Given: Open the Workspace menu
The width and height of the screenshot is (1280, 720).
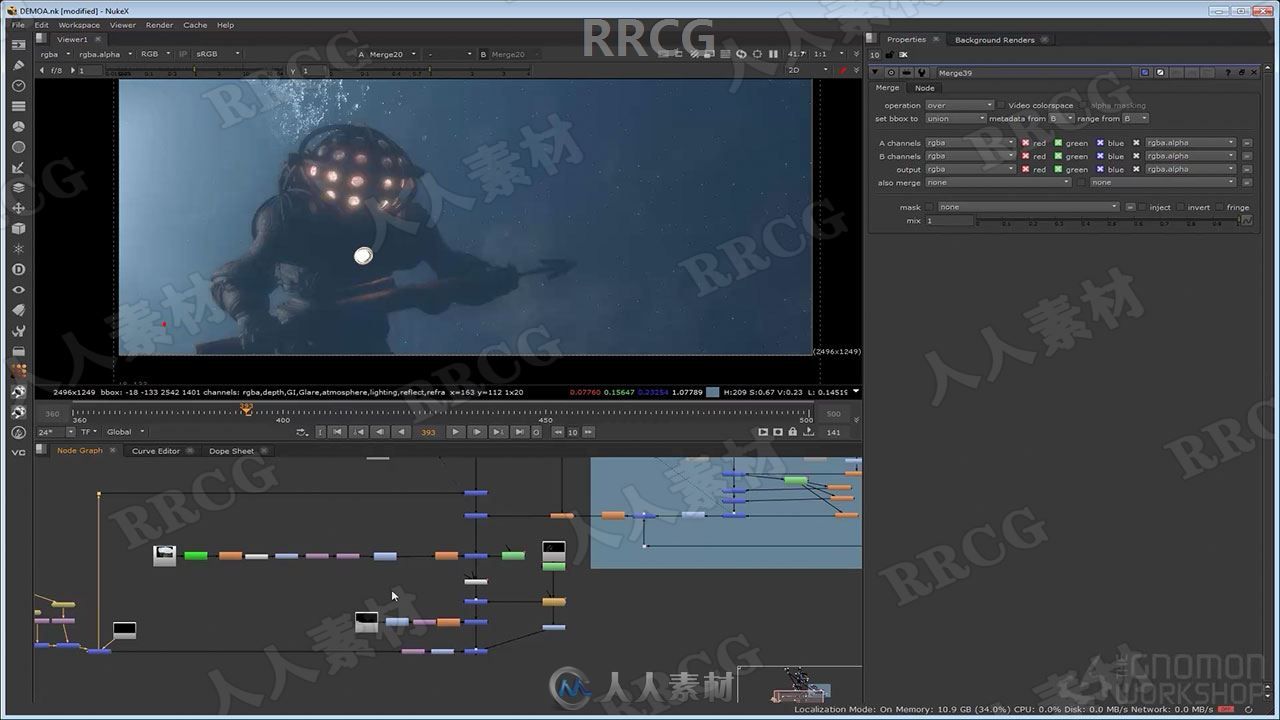Looking at the screenshot, I should point(79,25).
